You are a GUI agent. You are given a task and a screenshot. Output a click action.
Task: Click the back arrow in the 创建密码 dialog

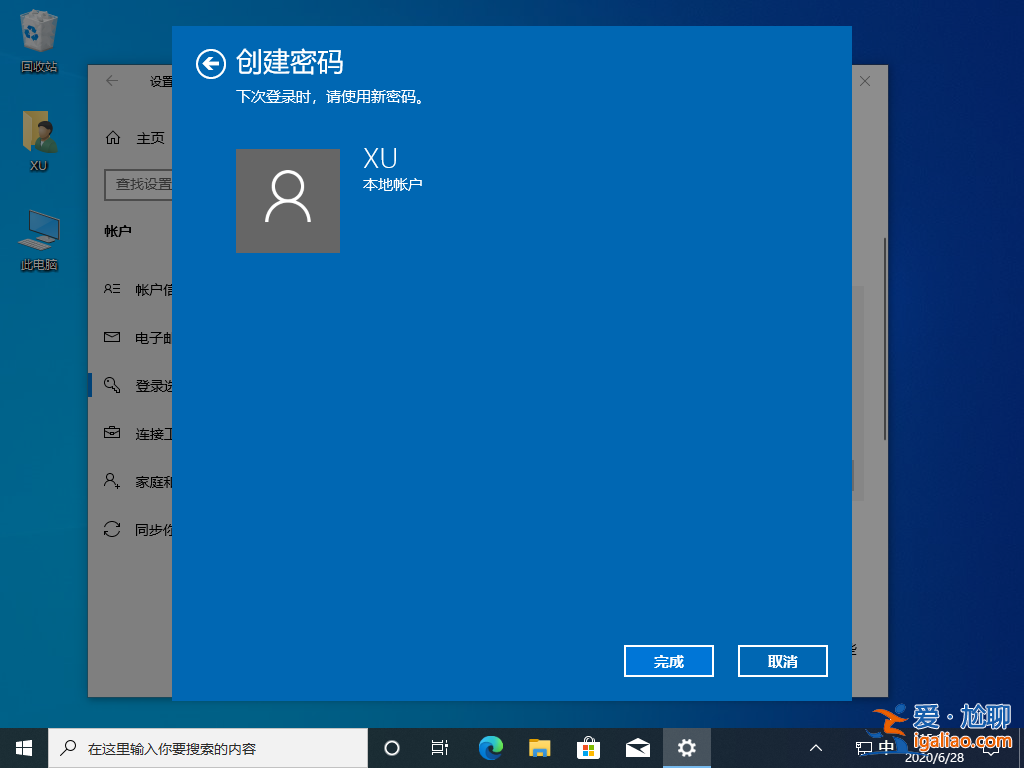(x=211, y=64)
